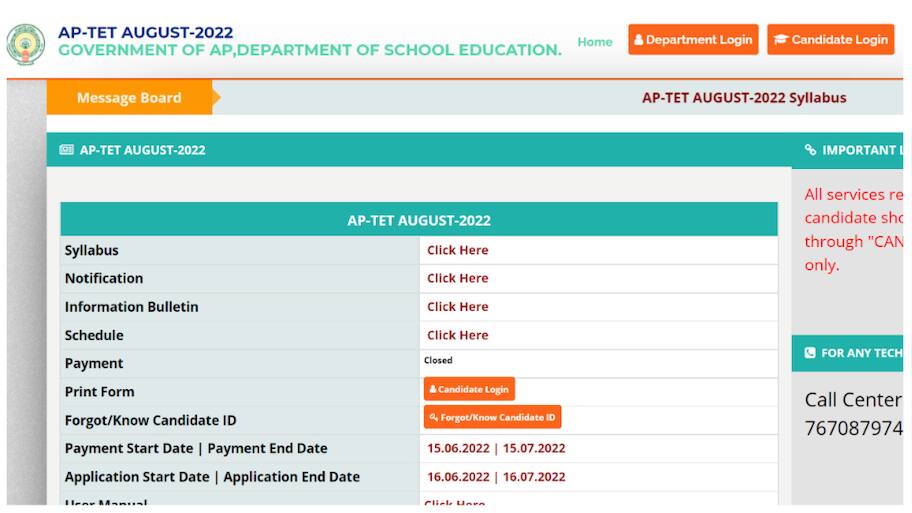The width and height of the screenshot is (912, 513).
Task: Select the Message Board tab
Action: (x=129, y=98)
